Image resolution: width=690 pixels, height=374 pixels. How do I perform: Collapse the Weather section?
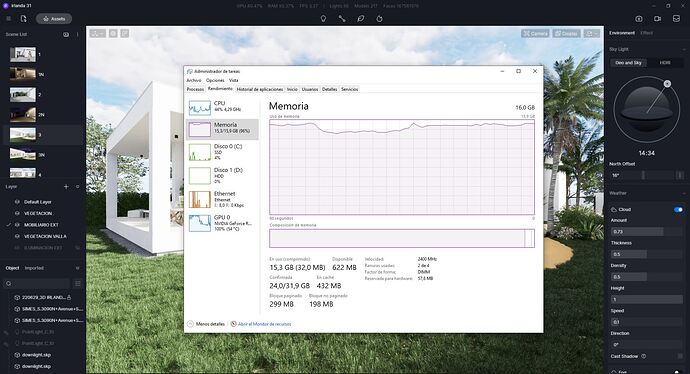tap(684, 193)
